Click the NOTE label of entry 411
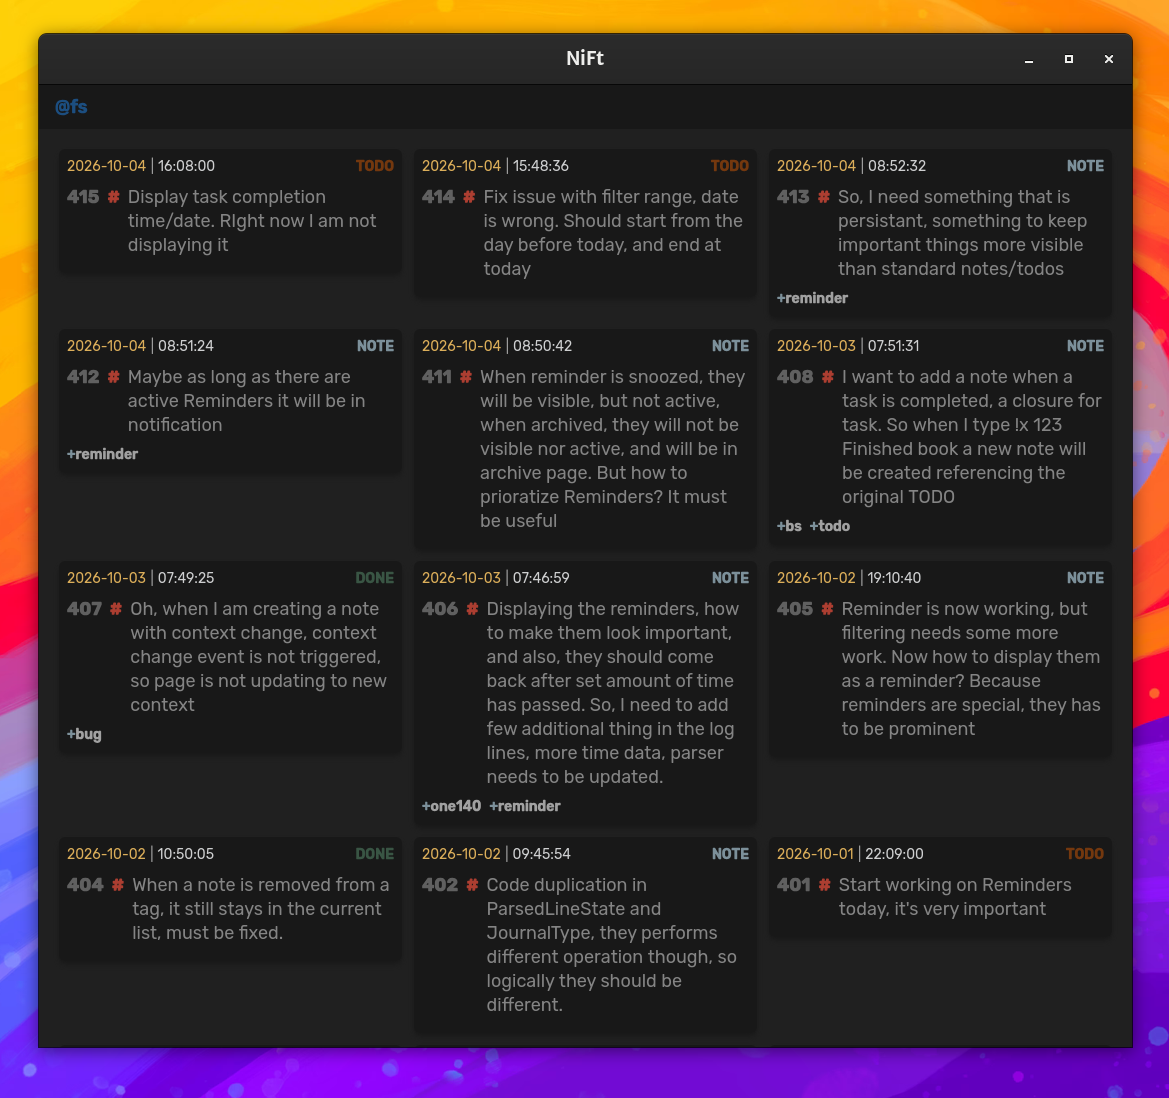This screenshot has height=1098, width=1169. (731, 346)
